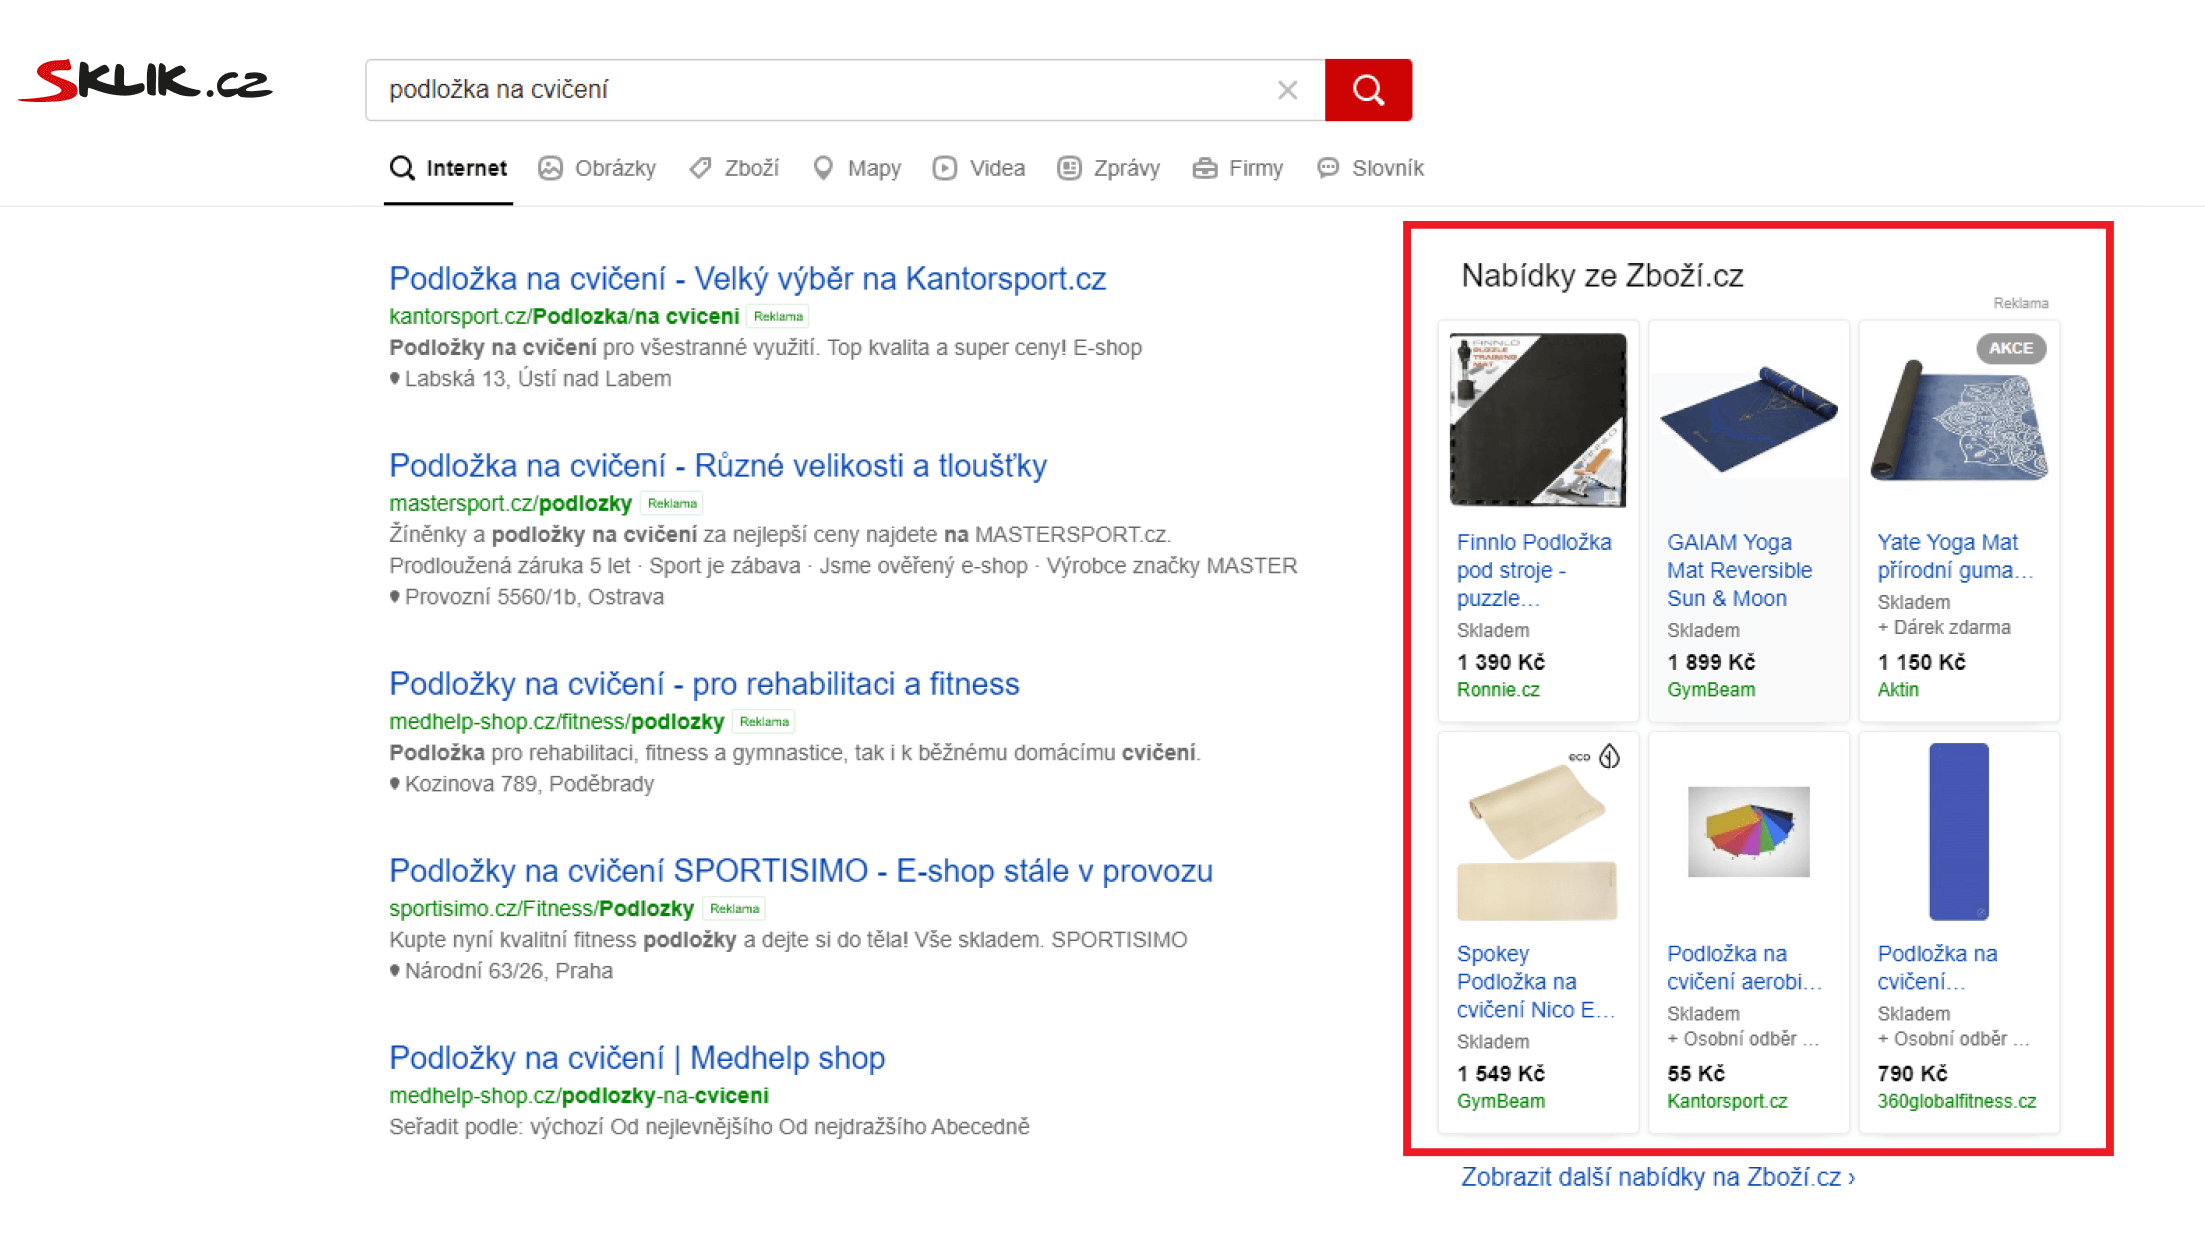The width and height of the screenshot is (2205, 1245).
Task: Click the Sklik.cz logo
Action: 146,81
